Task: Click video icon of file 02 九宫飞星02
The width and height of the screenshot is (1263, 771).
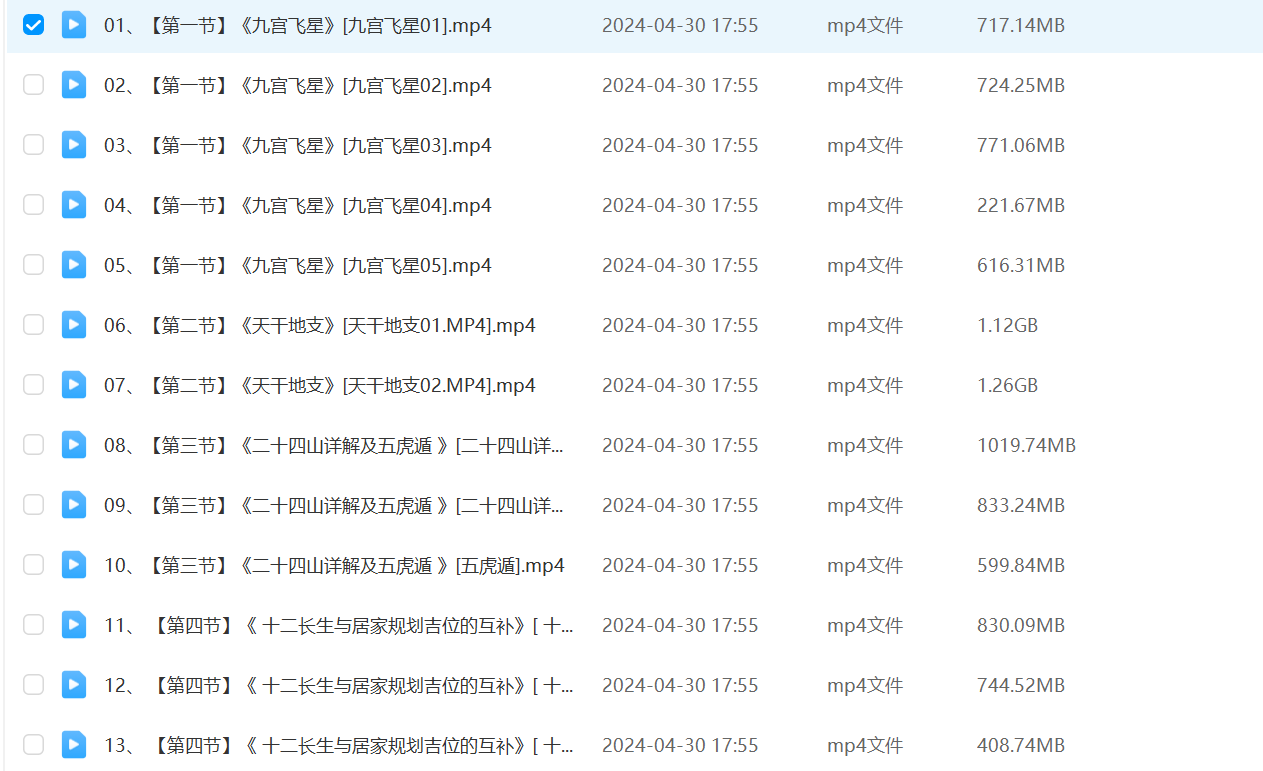Action: (74, 85)
